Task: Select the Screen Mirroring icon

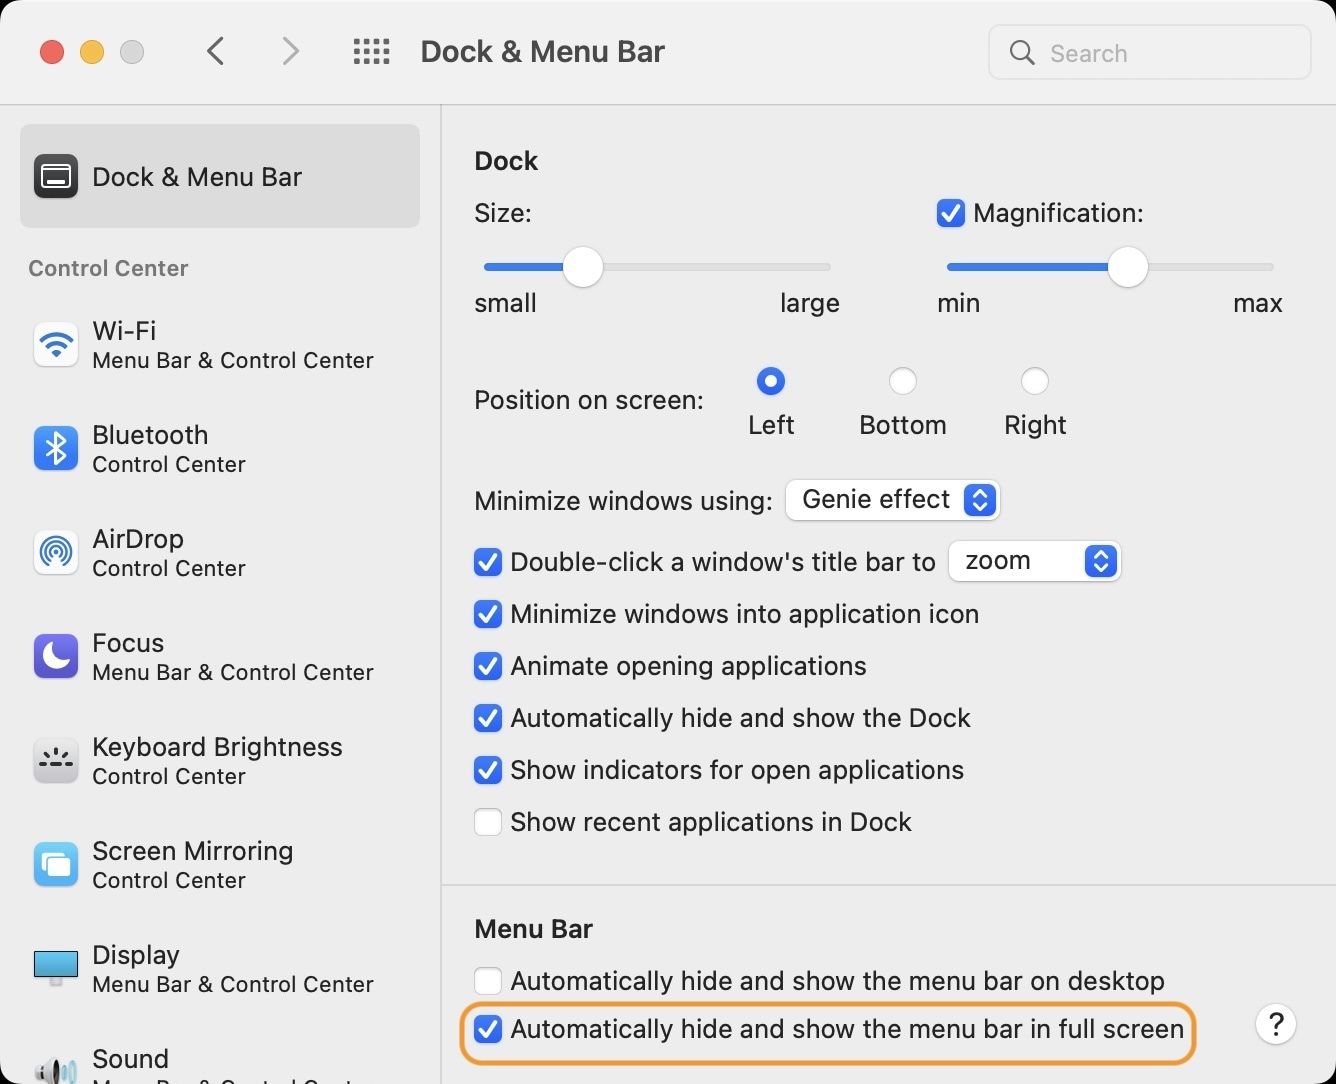Action: 56,865
